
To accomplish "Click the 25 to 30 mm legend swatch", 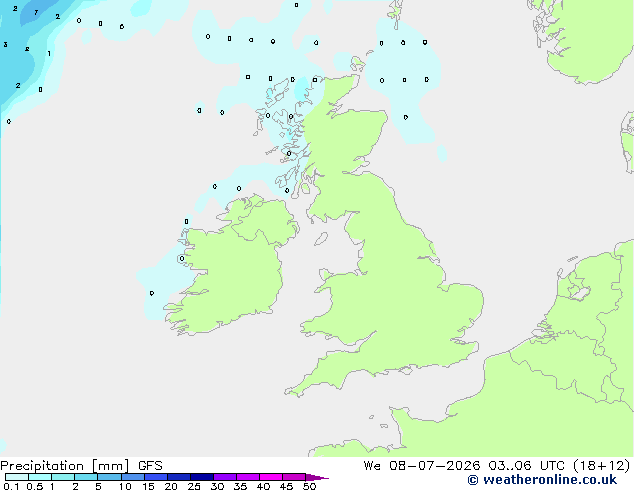I will point(202,477).
